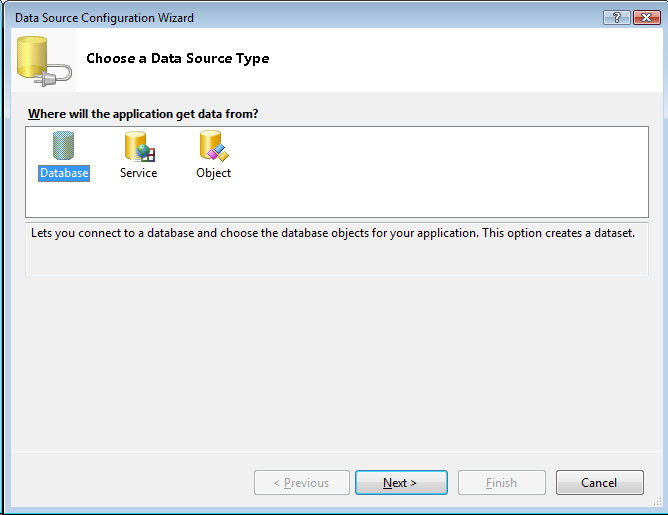
Task: Click the 'Choose a Data Source Type' heading
Action: (x=177, y=58)
